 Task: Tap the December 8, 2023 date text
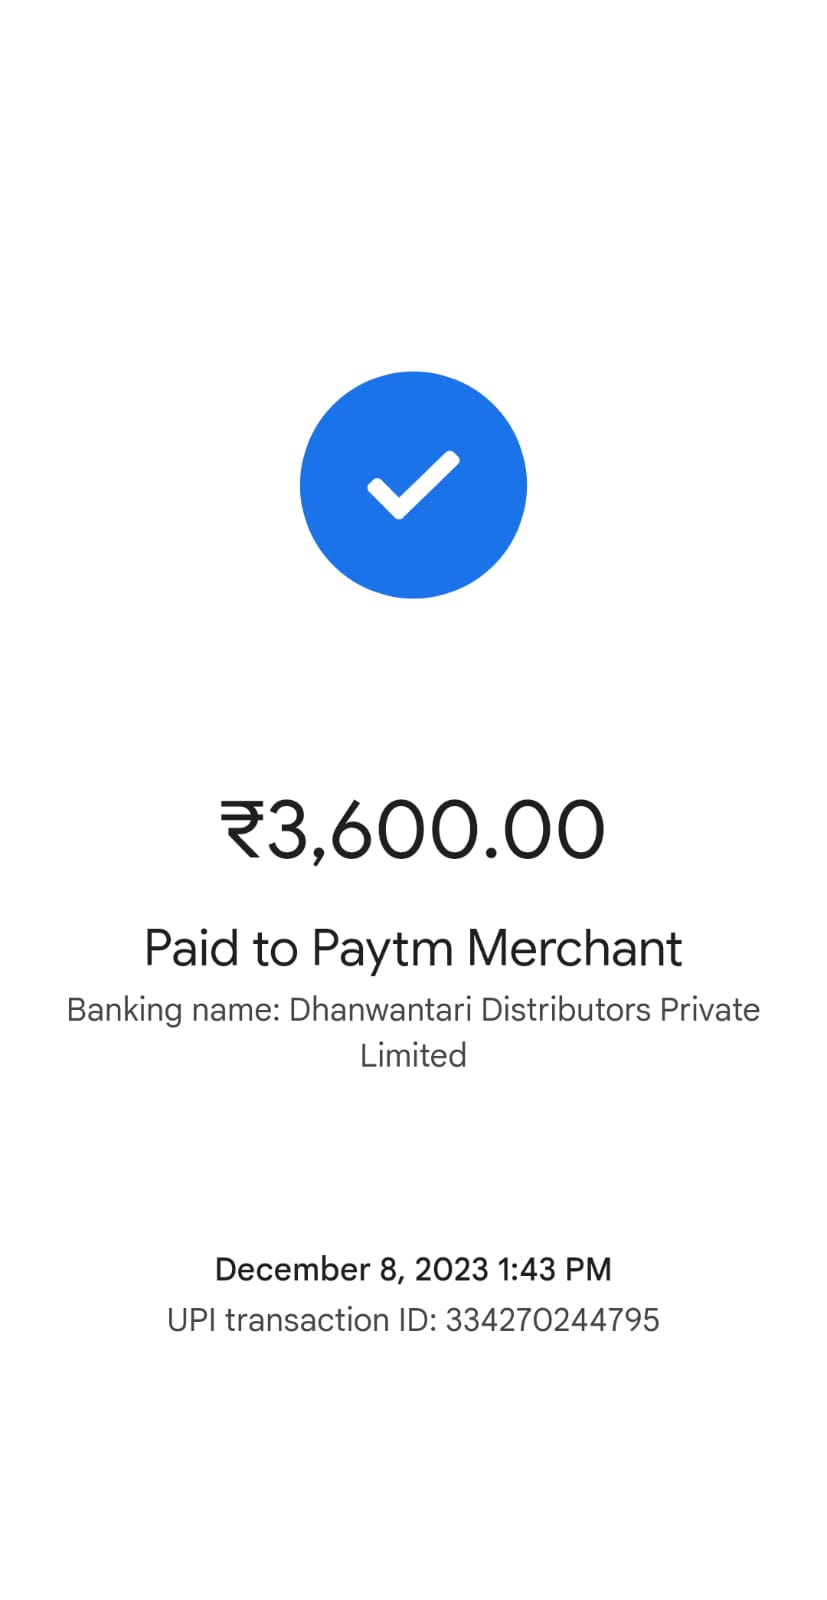(x=351, y=1270)
